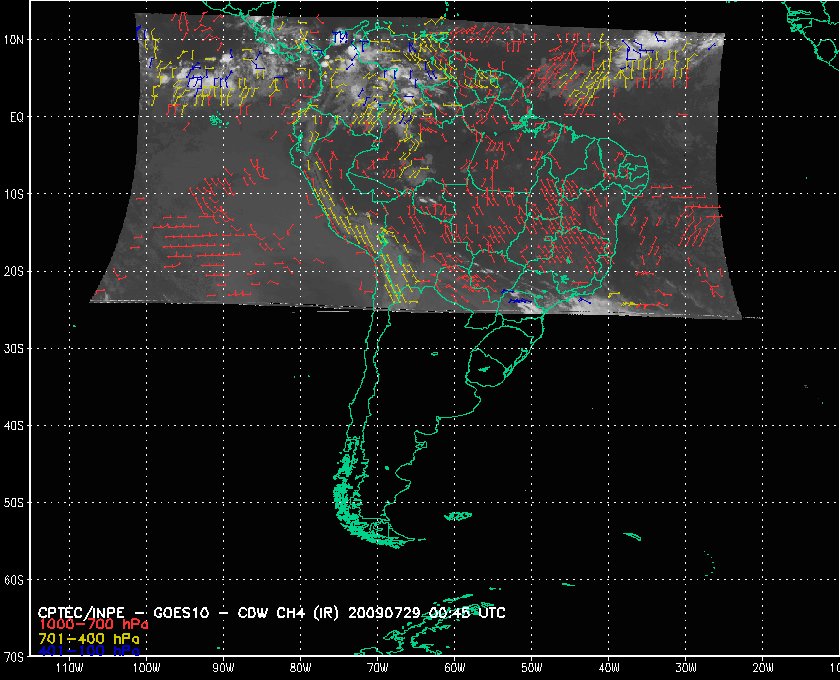Select the 70W longitude label
The image size is (840, 680).
coord(376,668)
